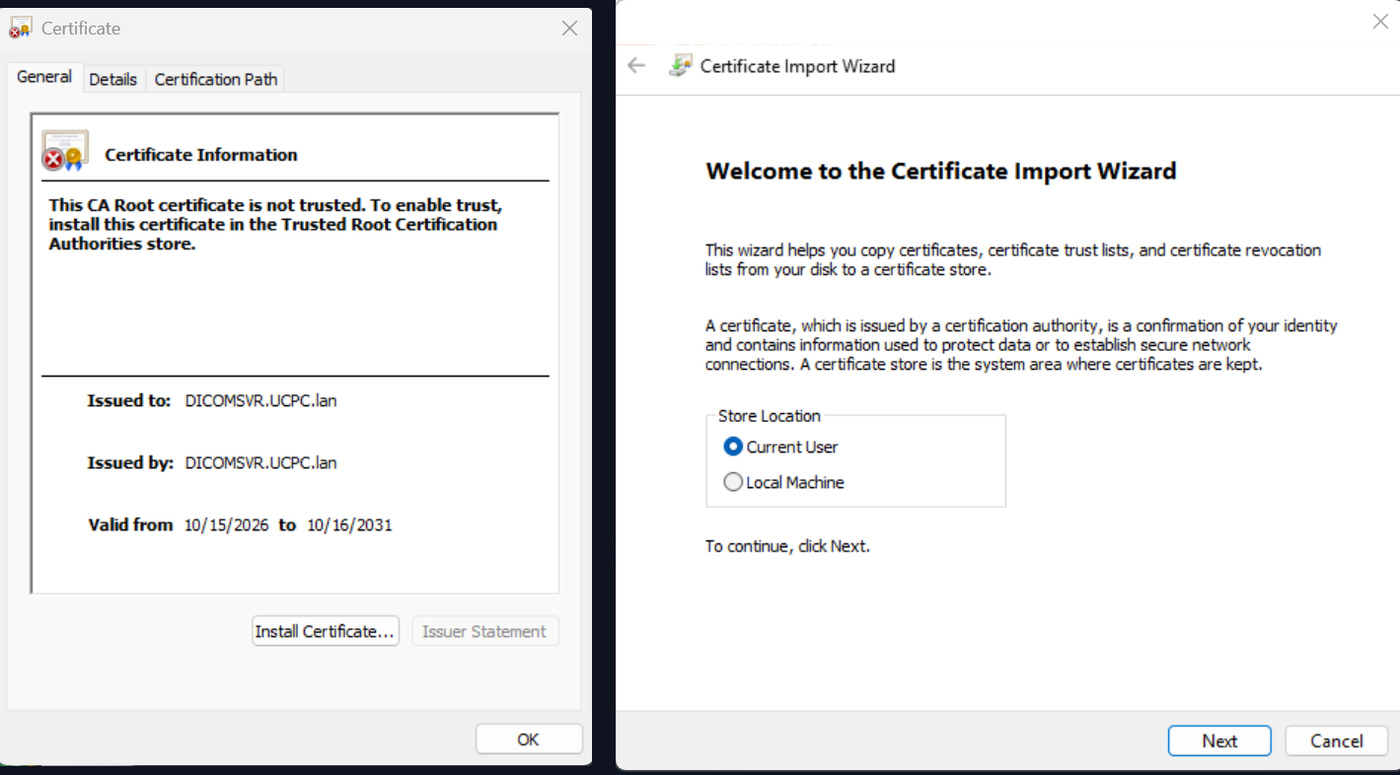
Task: Click the valid-from date 10/15/2026
Action: (227, 524)
